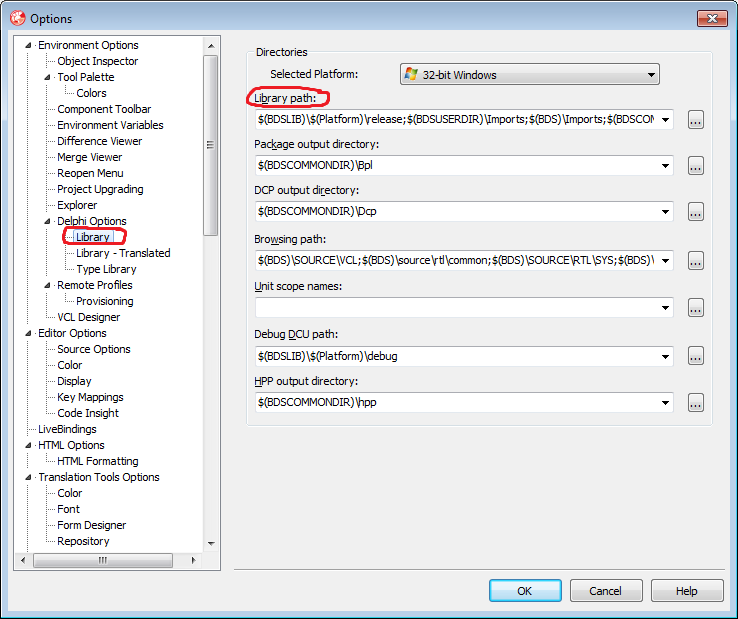Viewport: 738px width, 619px height.
Task: Click ellipsis button beside Library path
Action: 695,120
